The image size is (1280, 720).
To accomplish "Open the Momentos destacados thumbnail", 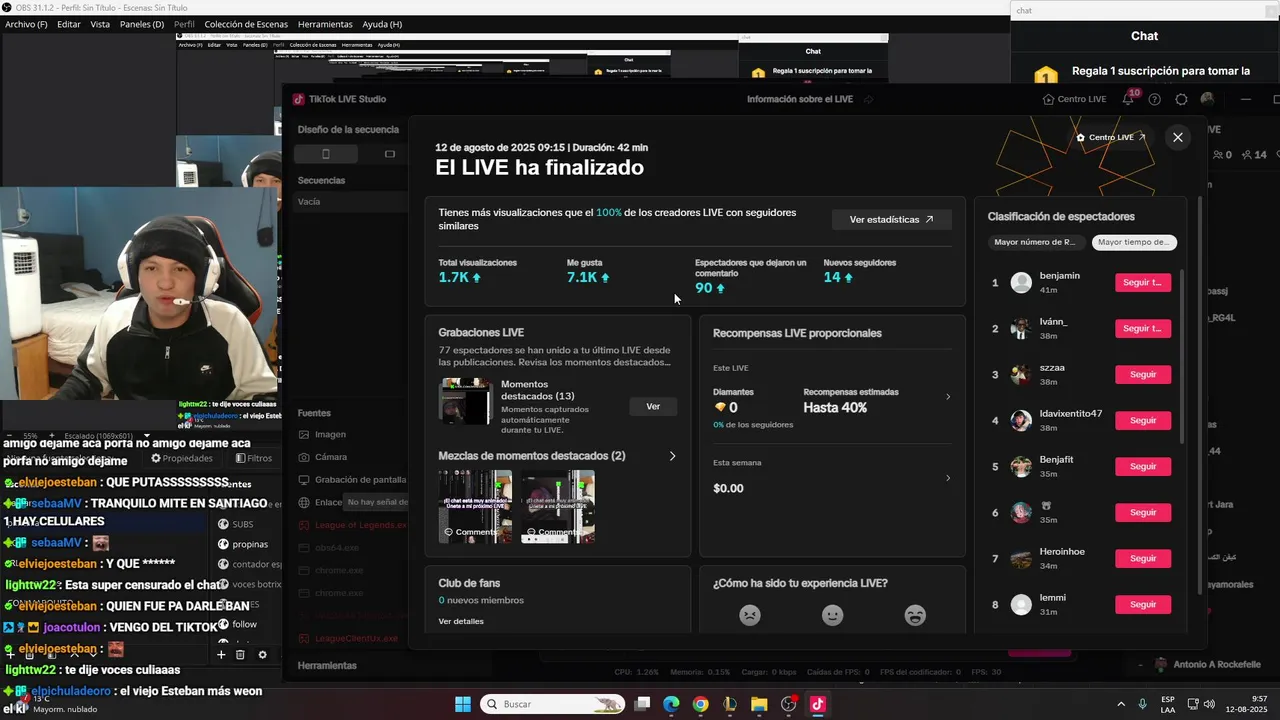I will tap(465, 401).
